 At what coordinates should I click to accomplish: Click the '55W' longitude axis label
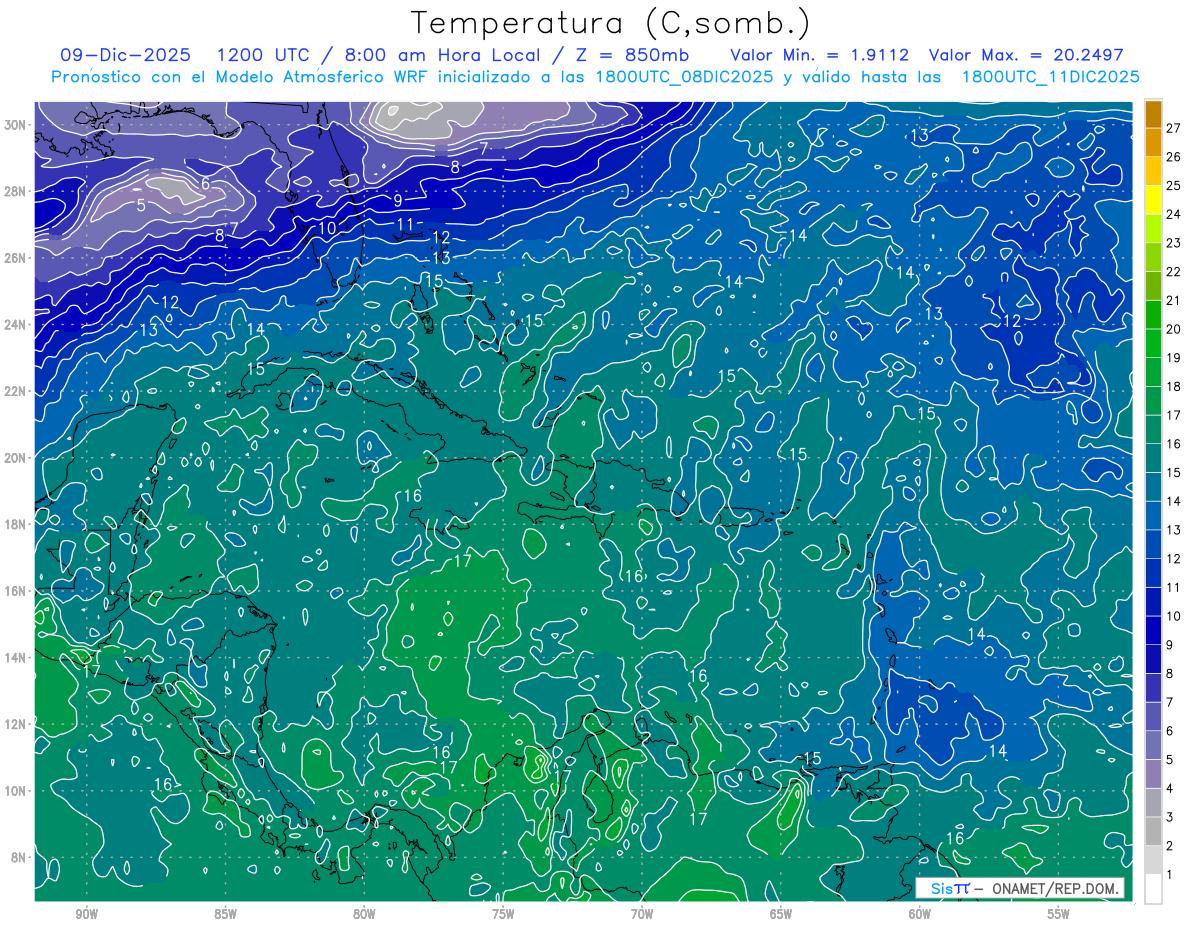pyautogui.click(x=1059, y=914)
